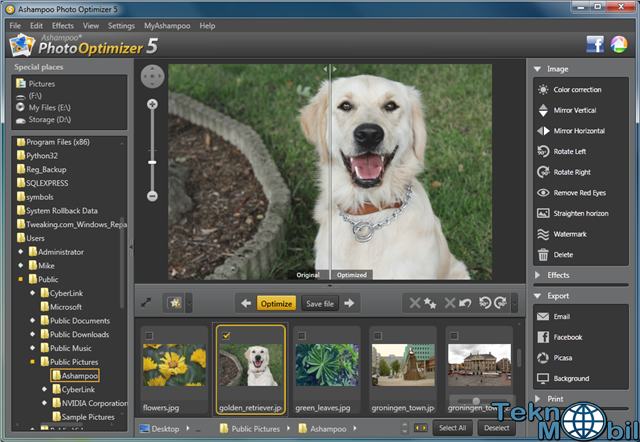Open the File menu

(x=15, y=26)
